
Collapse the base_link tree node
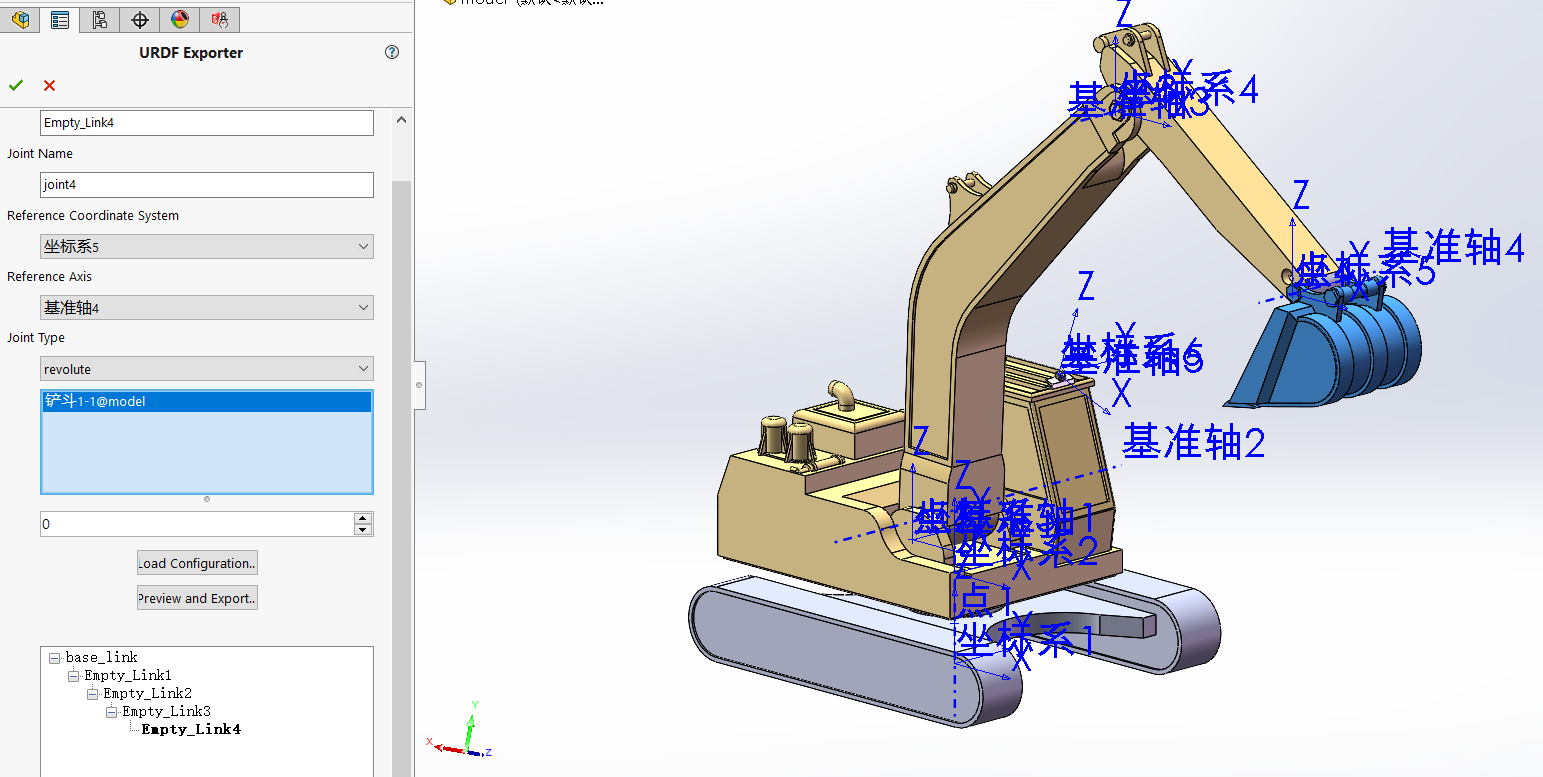[x=54, y=658]
